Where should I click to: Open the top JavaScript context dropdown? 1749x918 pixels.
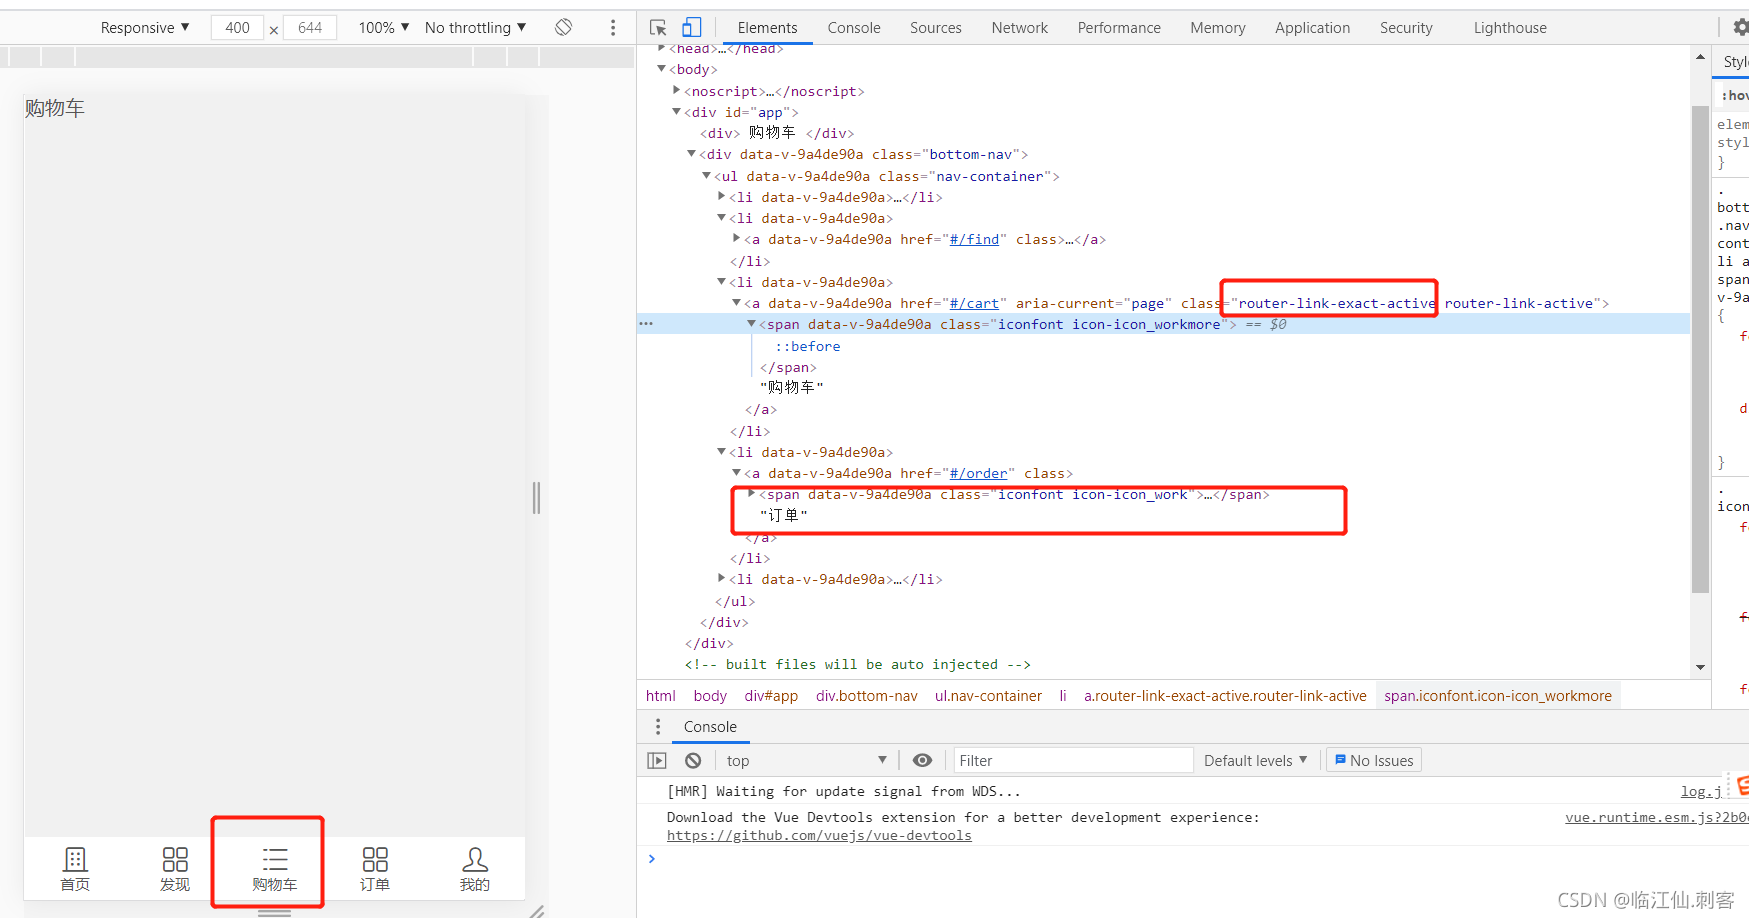[x=806, y=761]
